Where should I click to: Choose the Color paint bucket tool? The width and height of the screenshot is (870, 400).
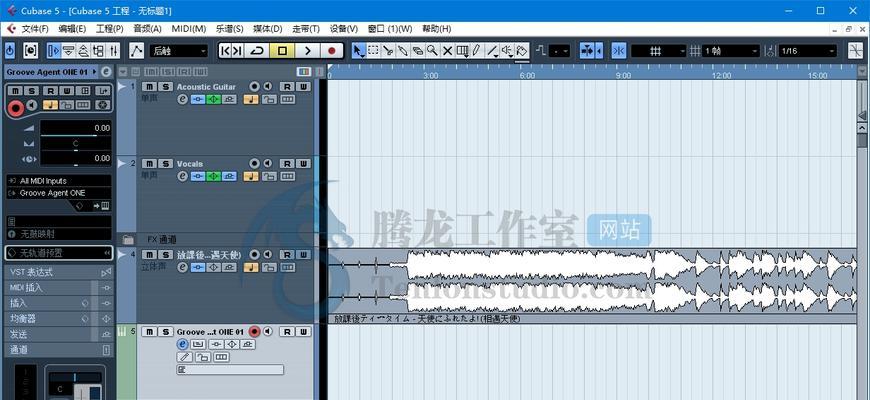pos(522,51)
